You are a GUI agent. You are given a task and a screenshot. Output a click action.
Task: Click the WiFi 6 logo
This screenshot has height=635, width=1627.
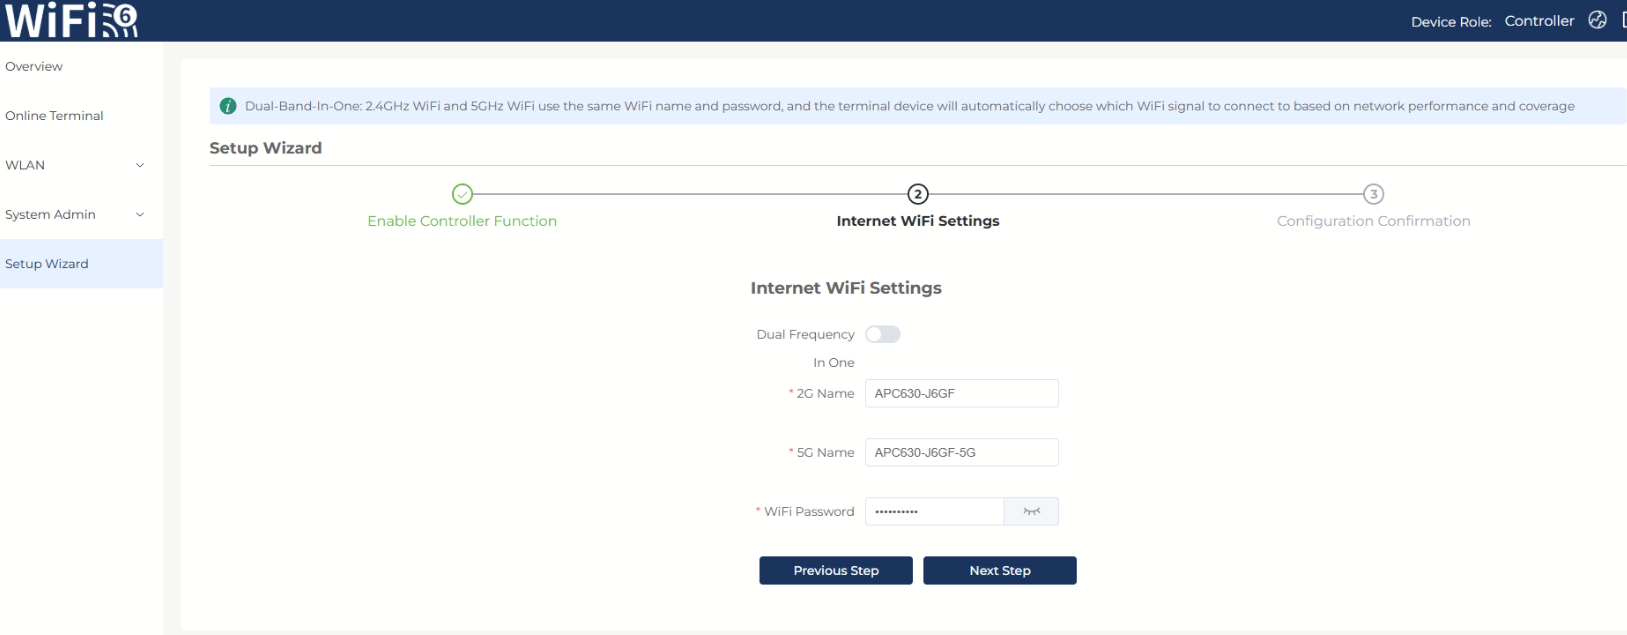(x=72, y=20)
